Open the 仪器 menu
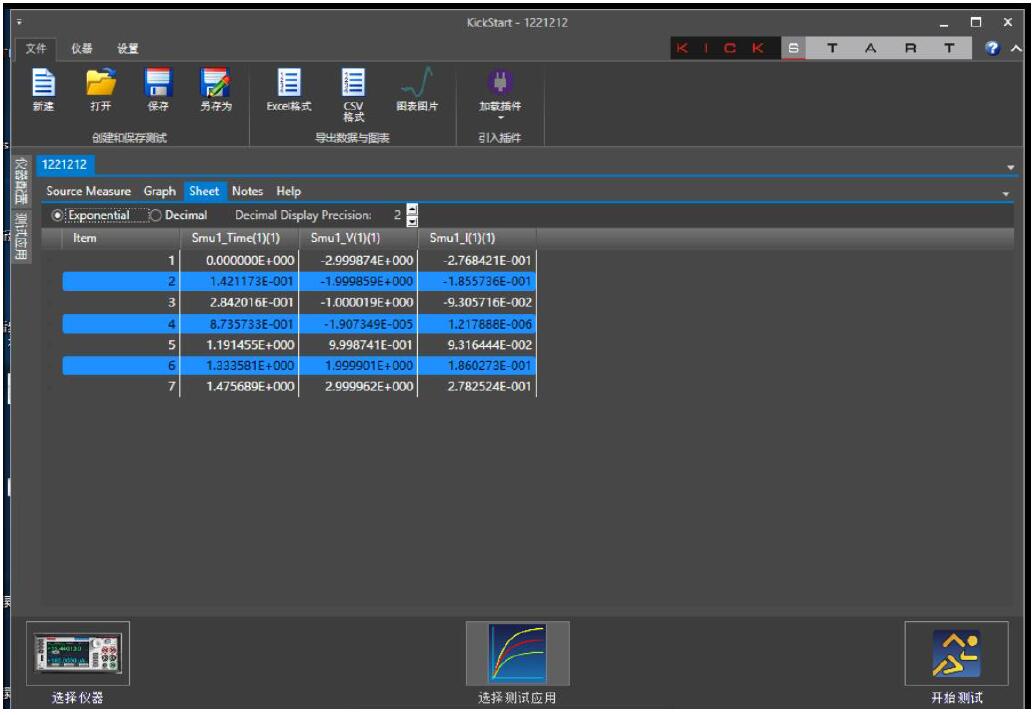1034x715 pixels. pyautogui.click(x=82, y=49)
